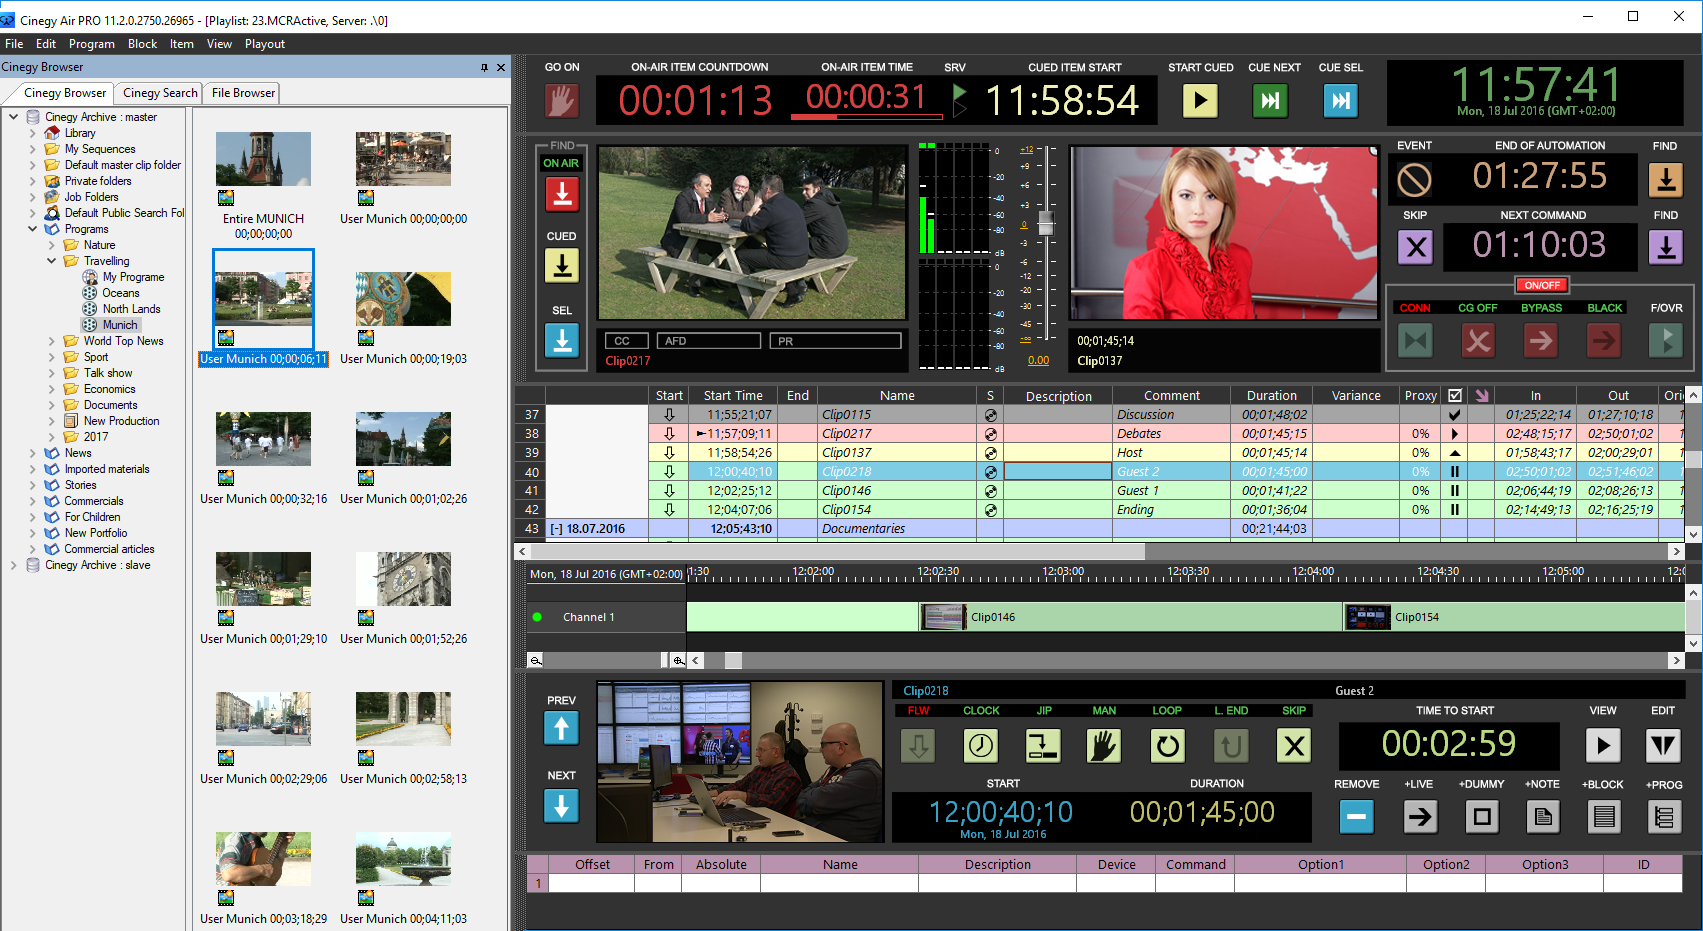
Task: Click the +NOTE document button
Action: (x=1543, y=817)
